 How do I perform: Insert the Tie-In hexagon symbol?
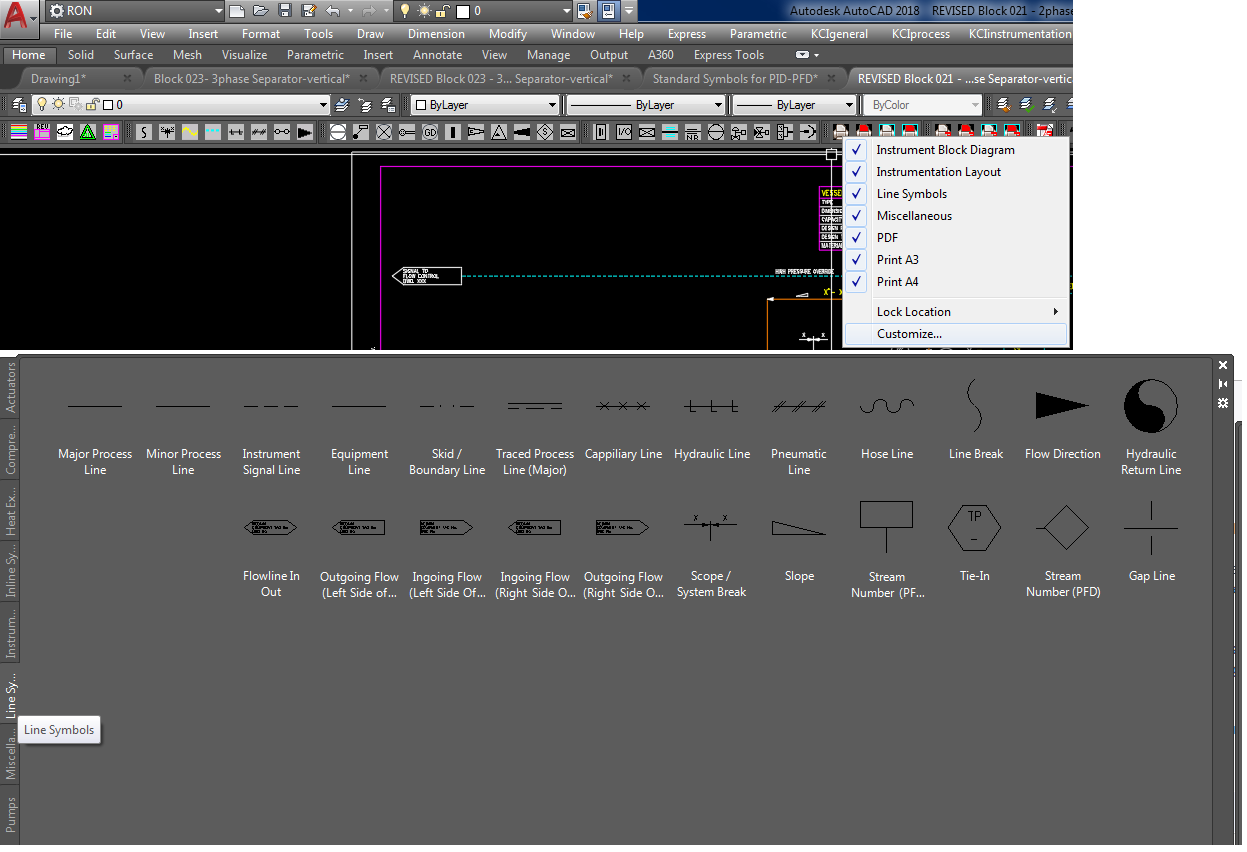[974, 527]
